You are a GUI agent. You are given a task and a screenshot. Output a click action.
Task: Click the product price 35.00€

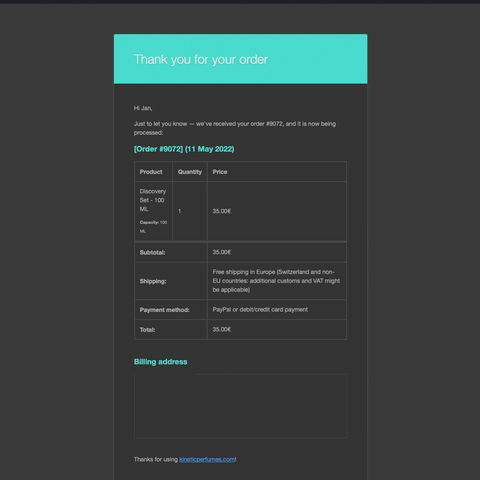click(222, 211)
